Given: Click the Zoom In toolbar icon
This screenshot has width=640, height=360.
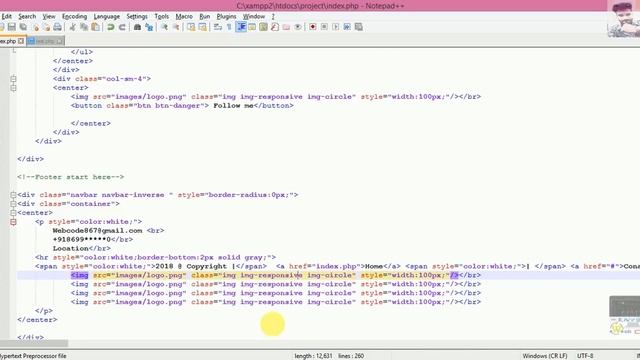Looking at the screenshot, I should (x=164, y=27).
